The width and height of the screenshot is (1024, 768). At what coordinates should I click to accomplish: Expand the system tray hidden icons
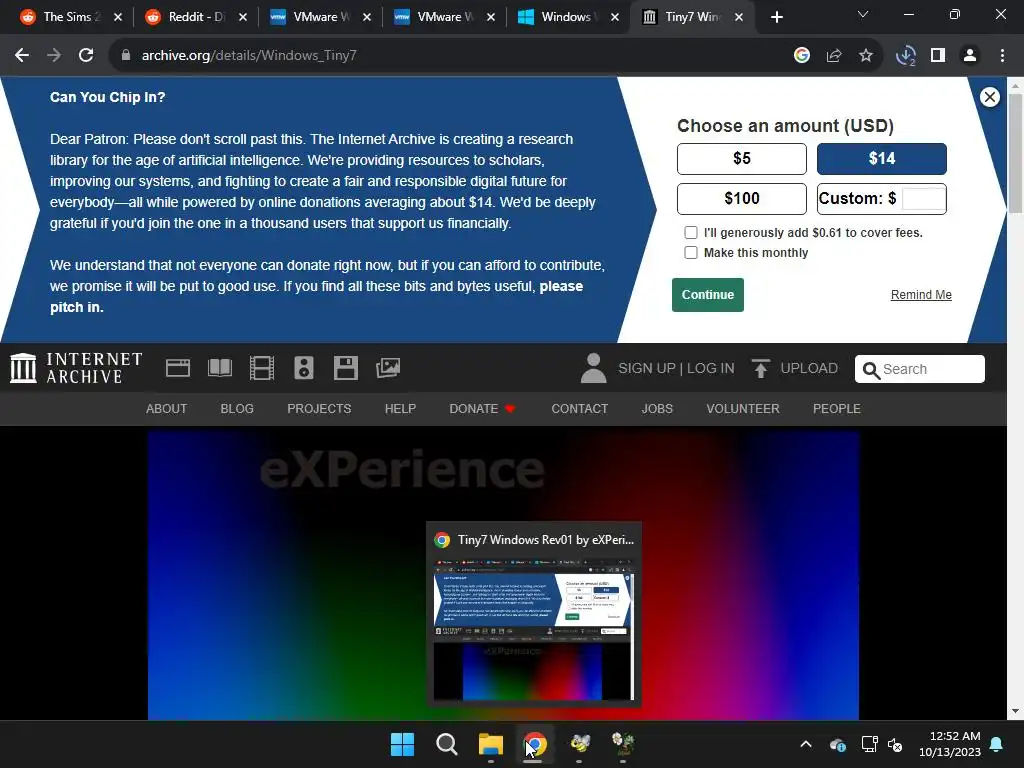point(806,744)
